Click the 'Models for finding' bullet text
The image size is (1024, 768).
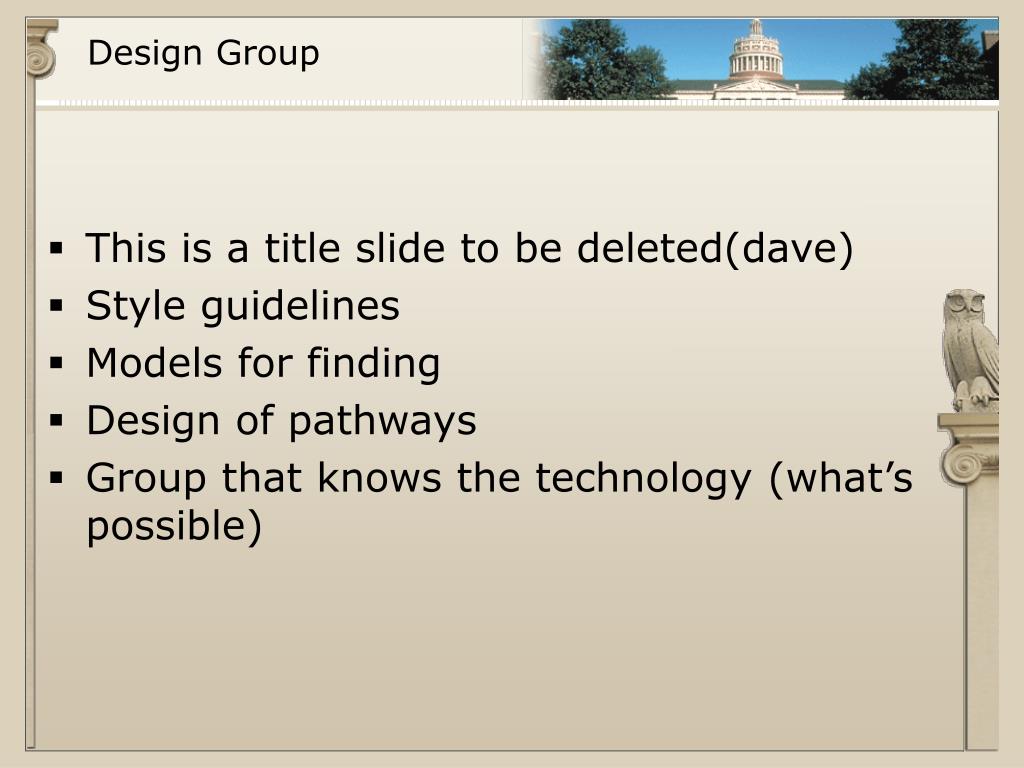[263, 362]
